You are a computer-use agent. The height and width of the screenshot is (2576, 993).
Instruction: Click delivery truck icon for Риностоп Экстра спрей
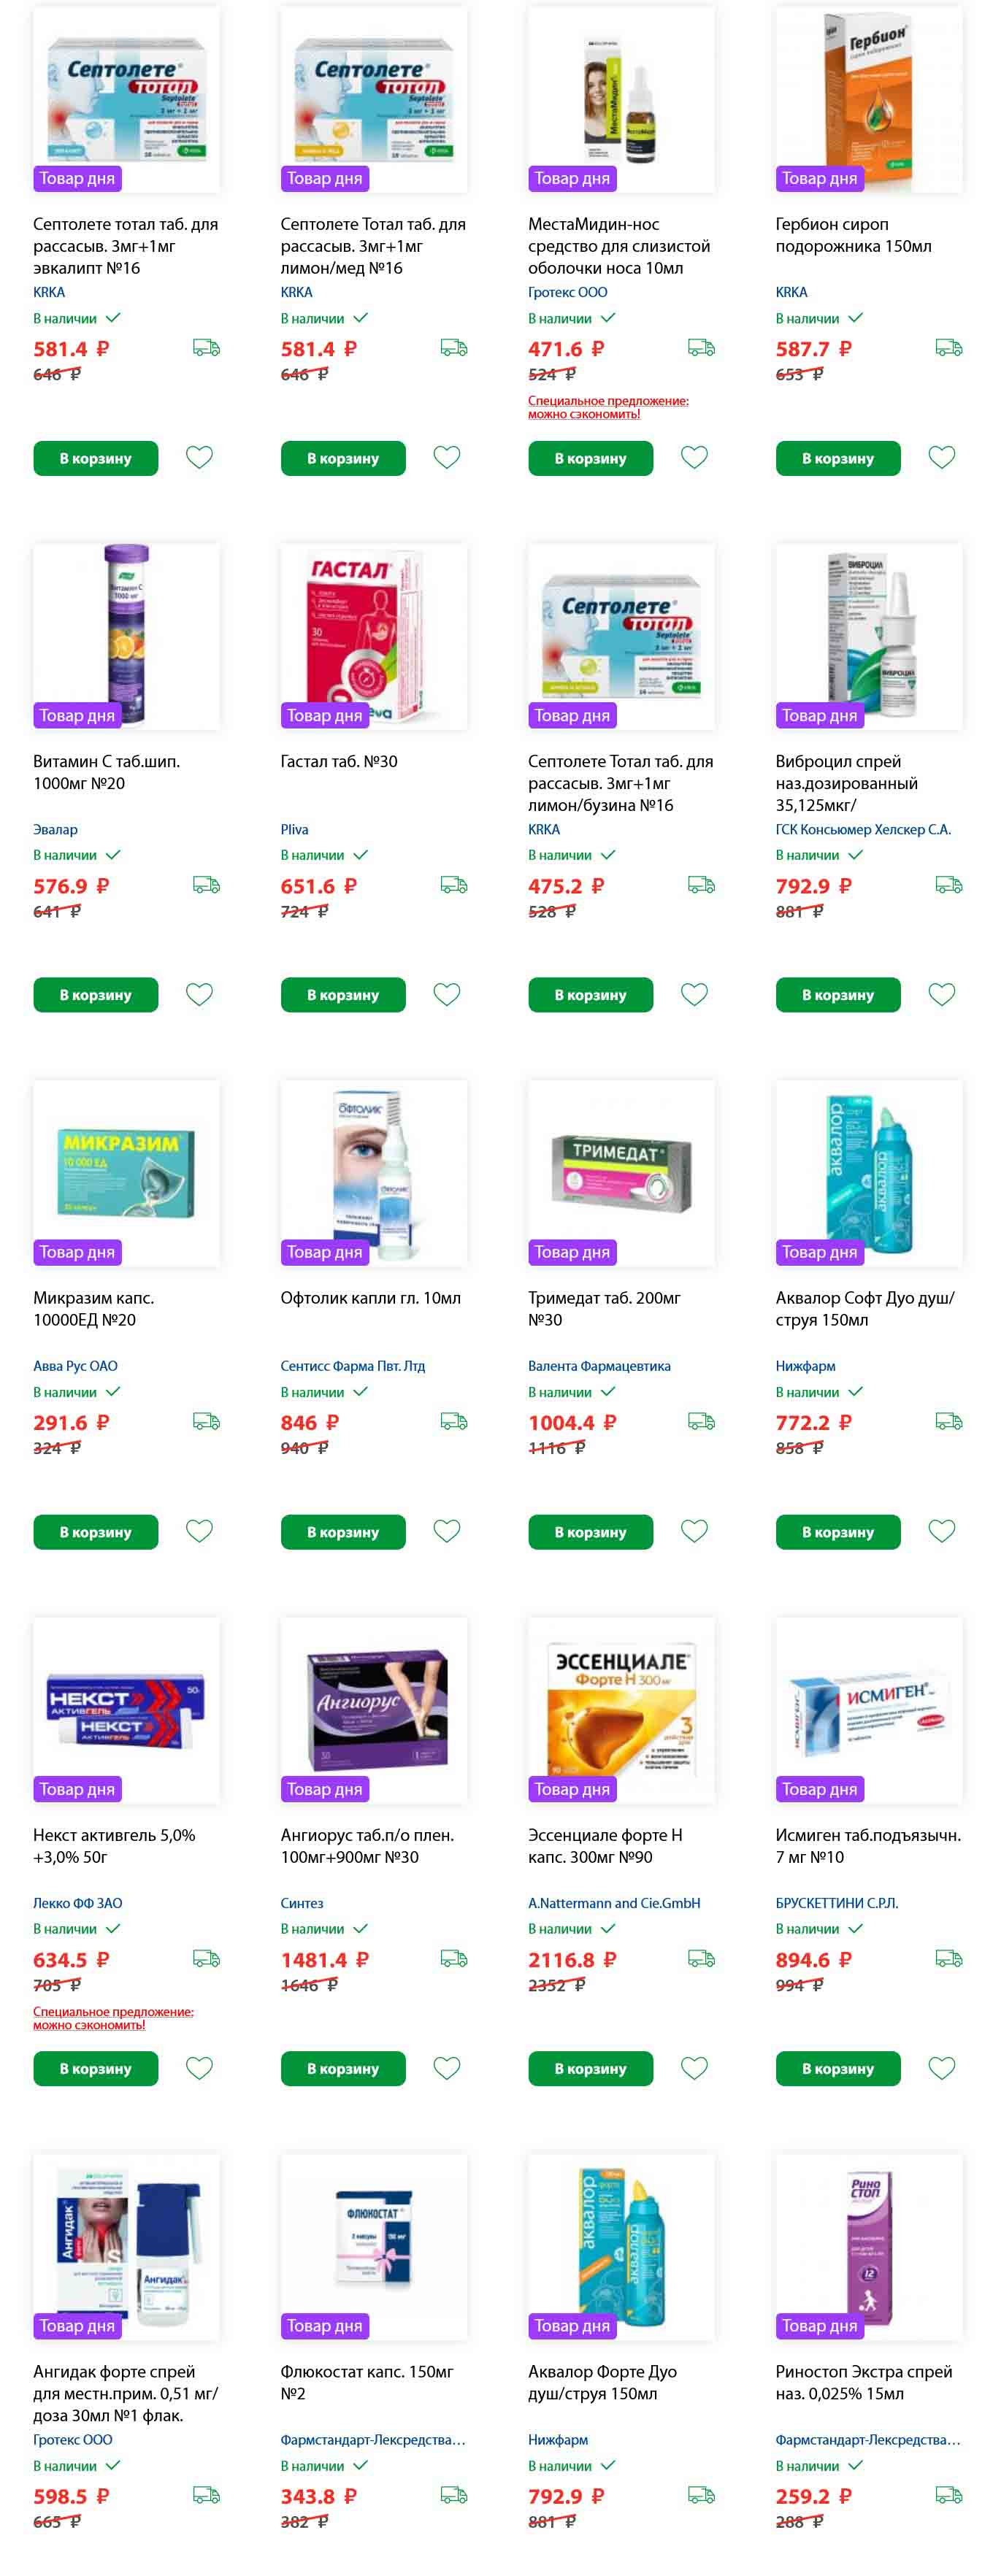click(949, 2495)
